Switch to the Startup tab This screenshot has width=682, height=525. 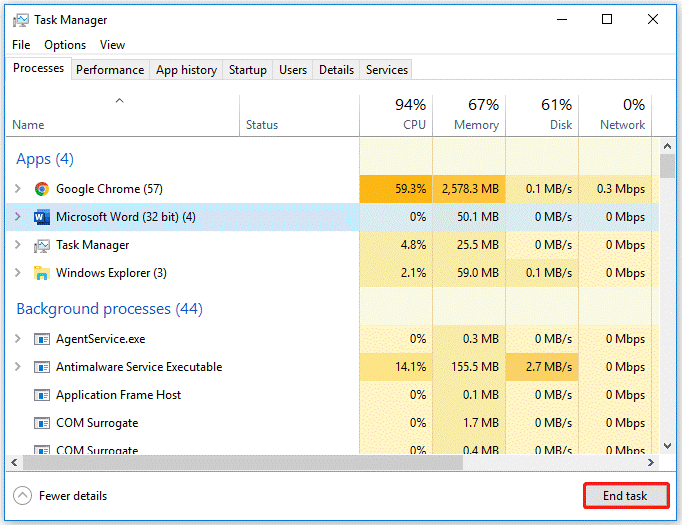(248, 70)
